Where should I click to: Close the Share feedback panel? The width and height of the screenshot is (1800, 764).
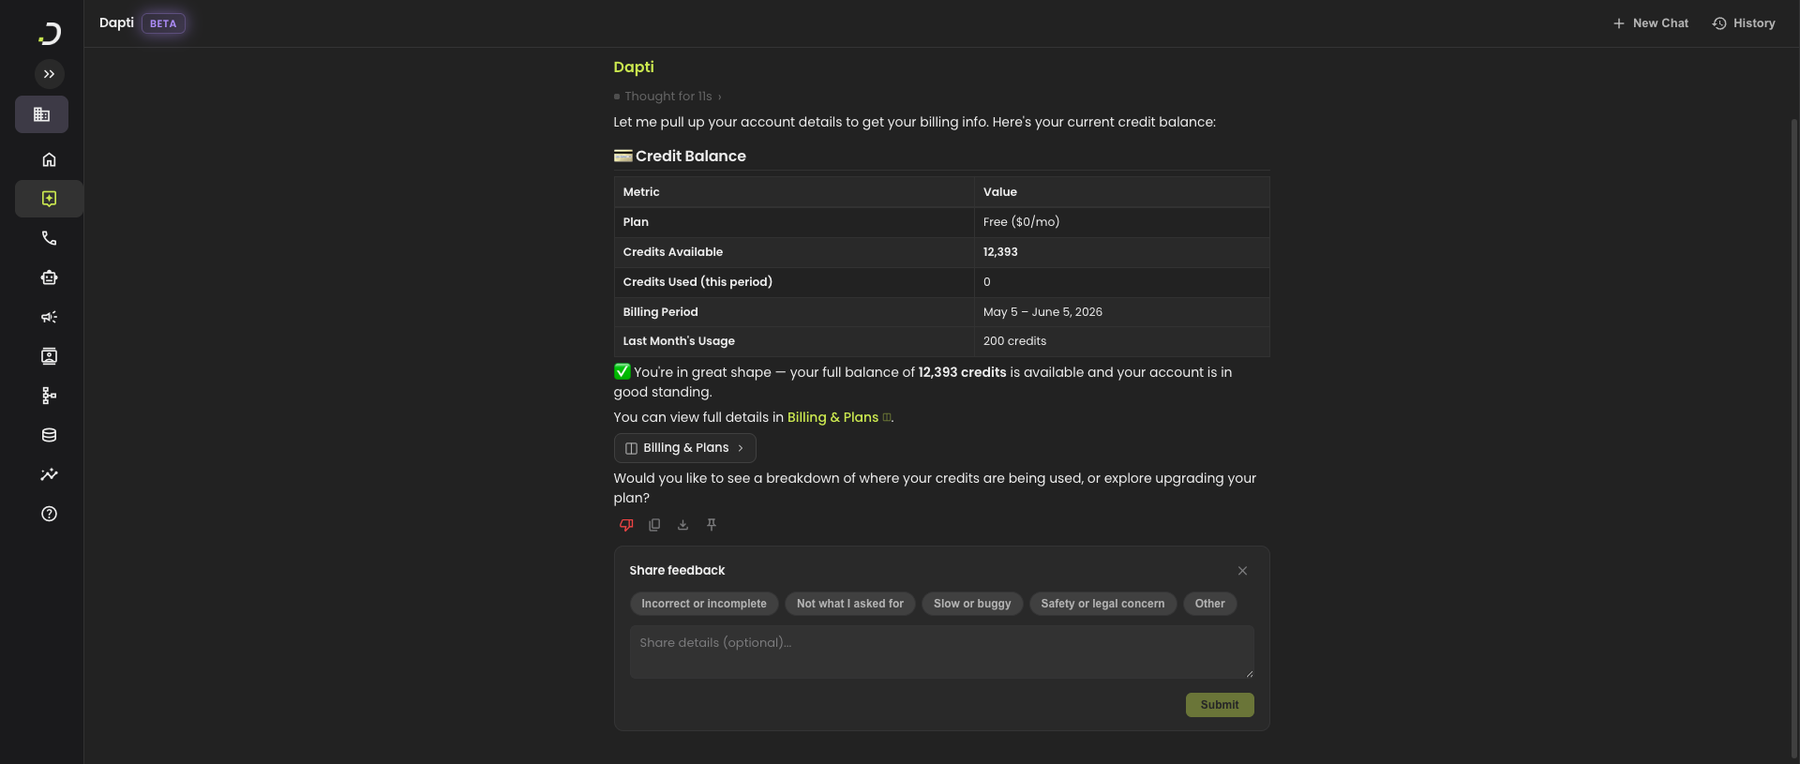click(1242, 571)
